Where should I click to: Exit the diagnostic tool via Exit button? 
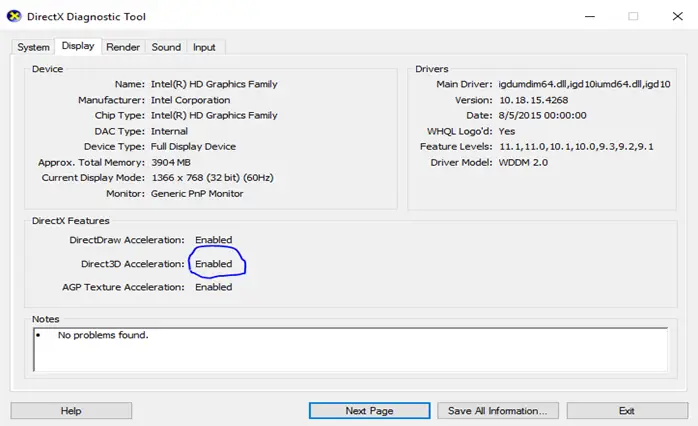[x=627, y=411]
